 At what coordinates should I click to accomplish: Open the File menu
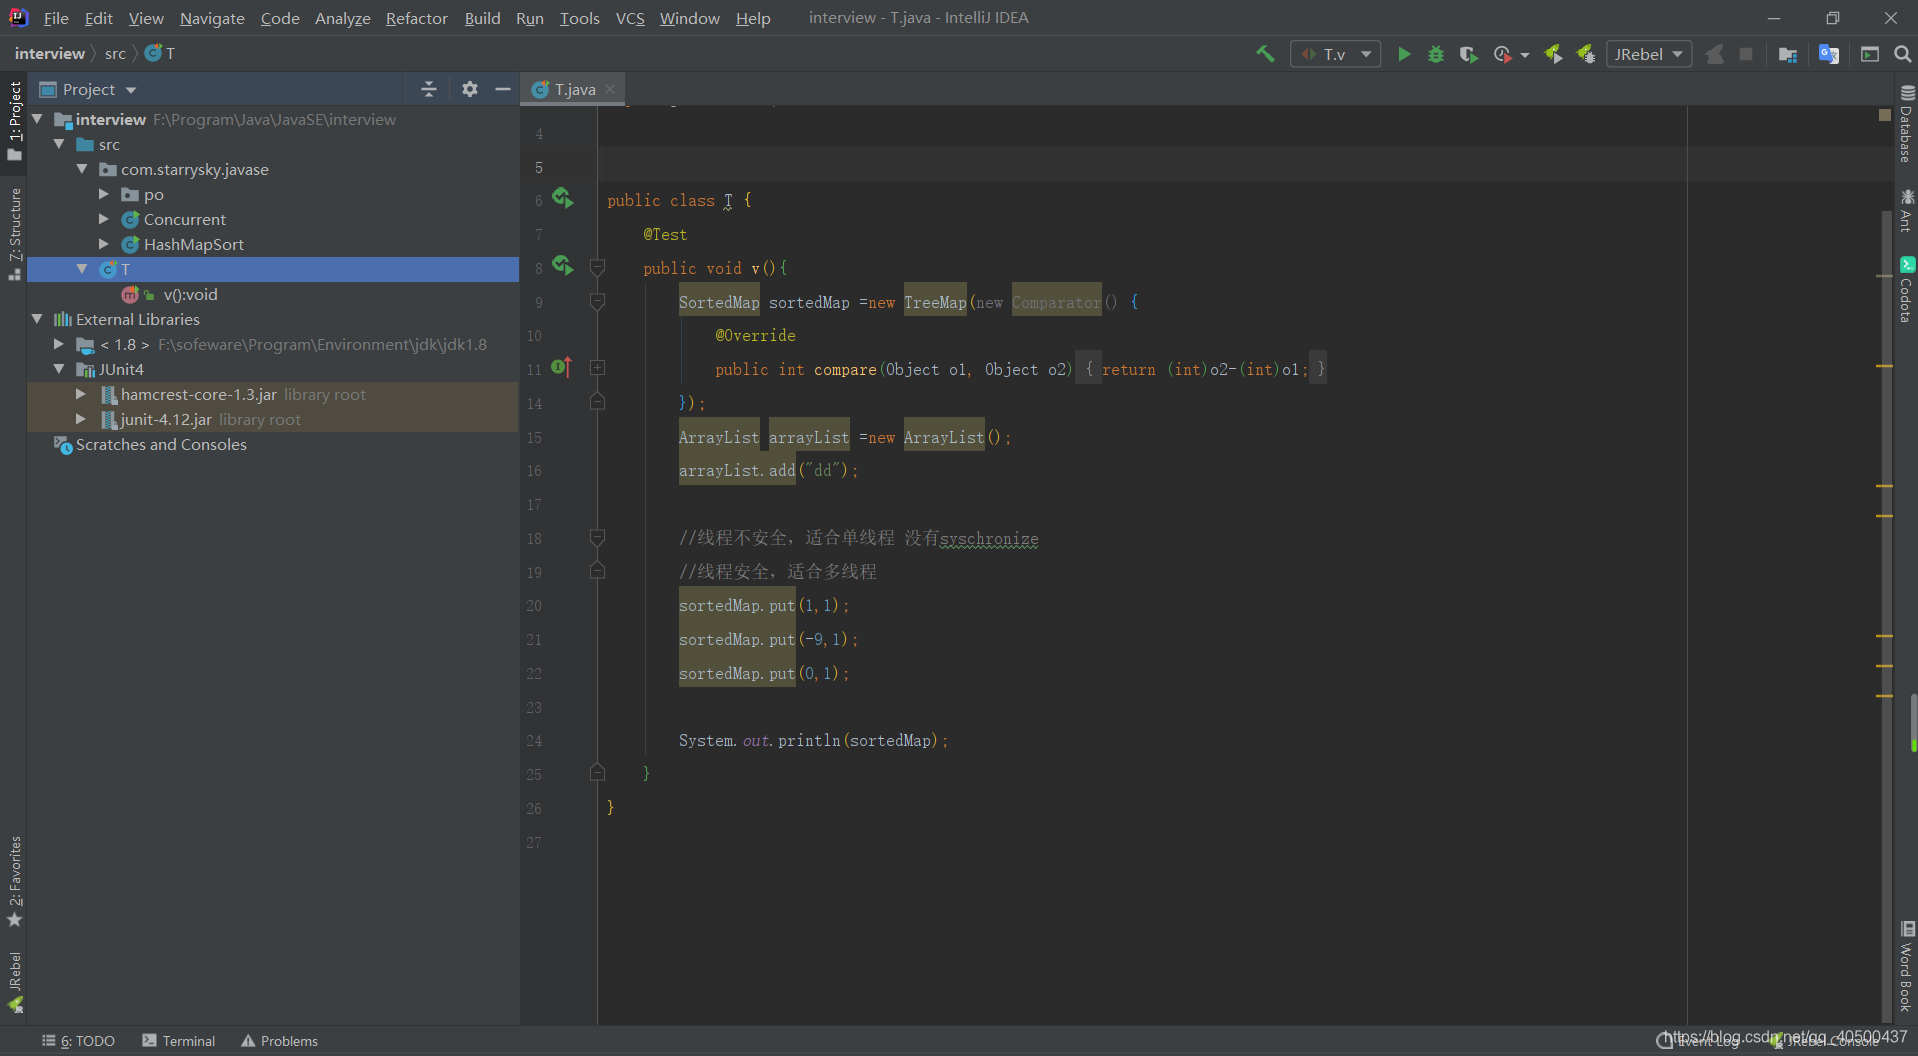56,18
